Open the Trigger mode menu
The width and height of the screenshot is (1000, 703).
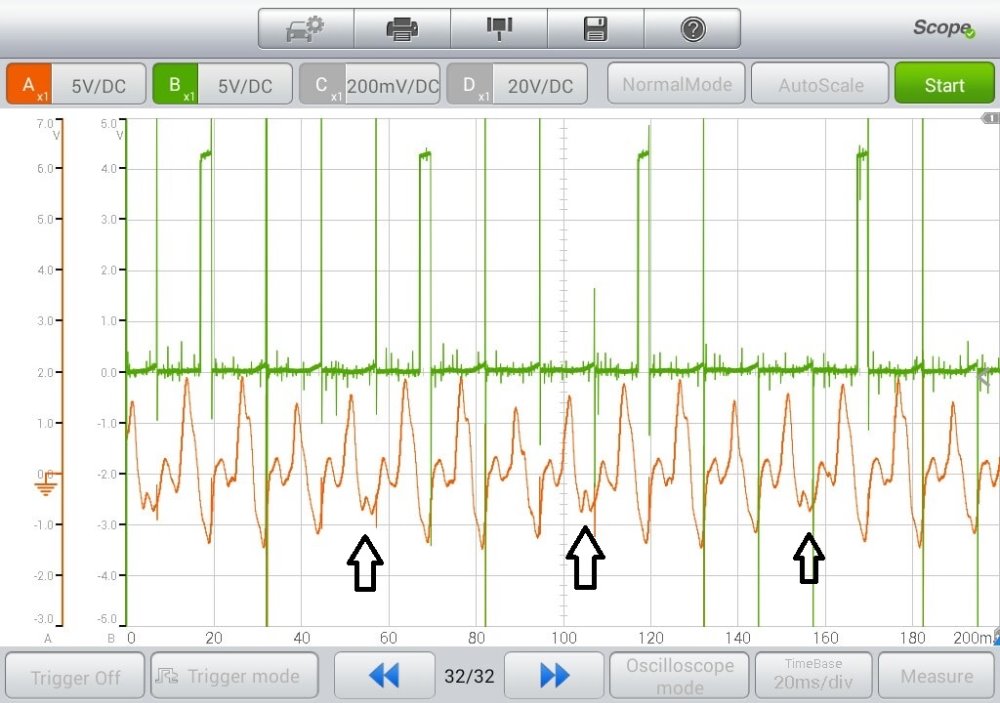point(234,676)
